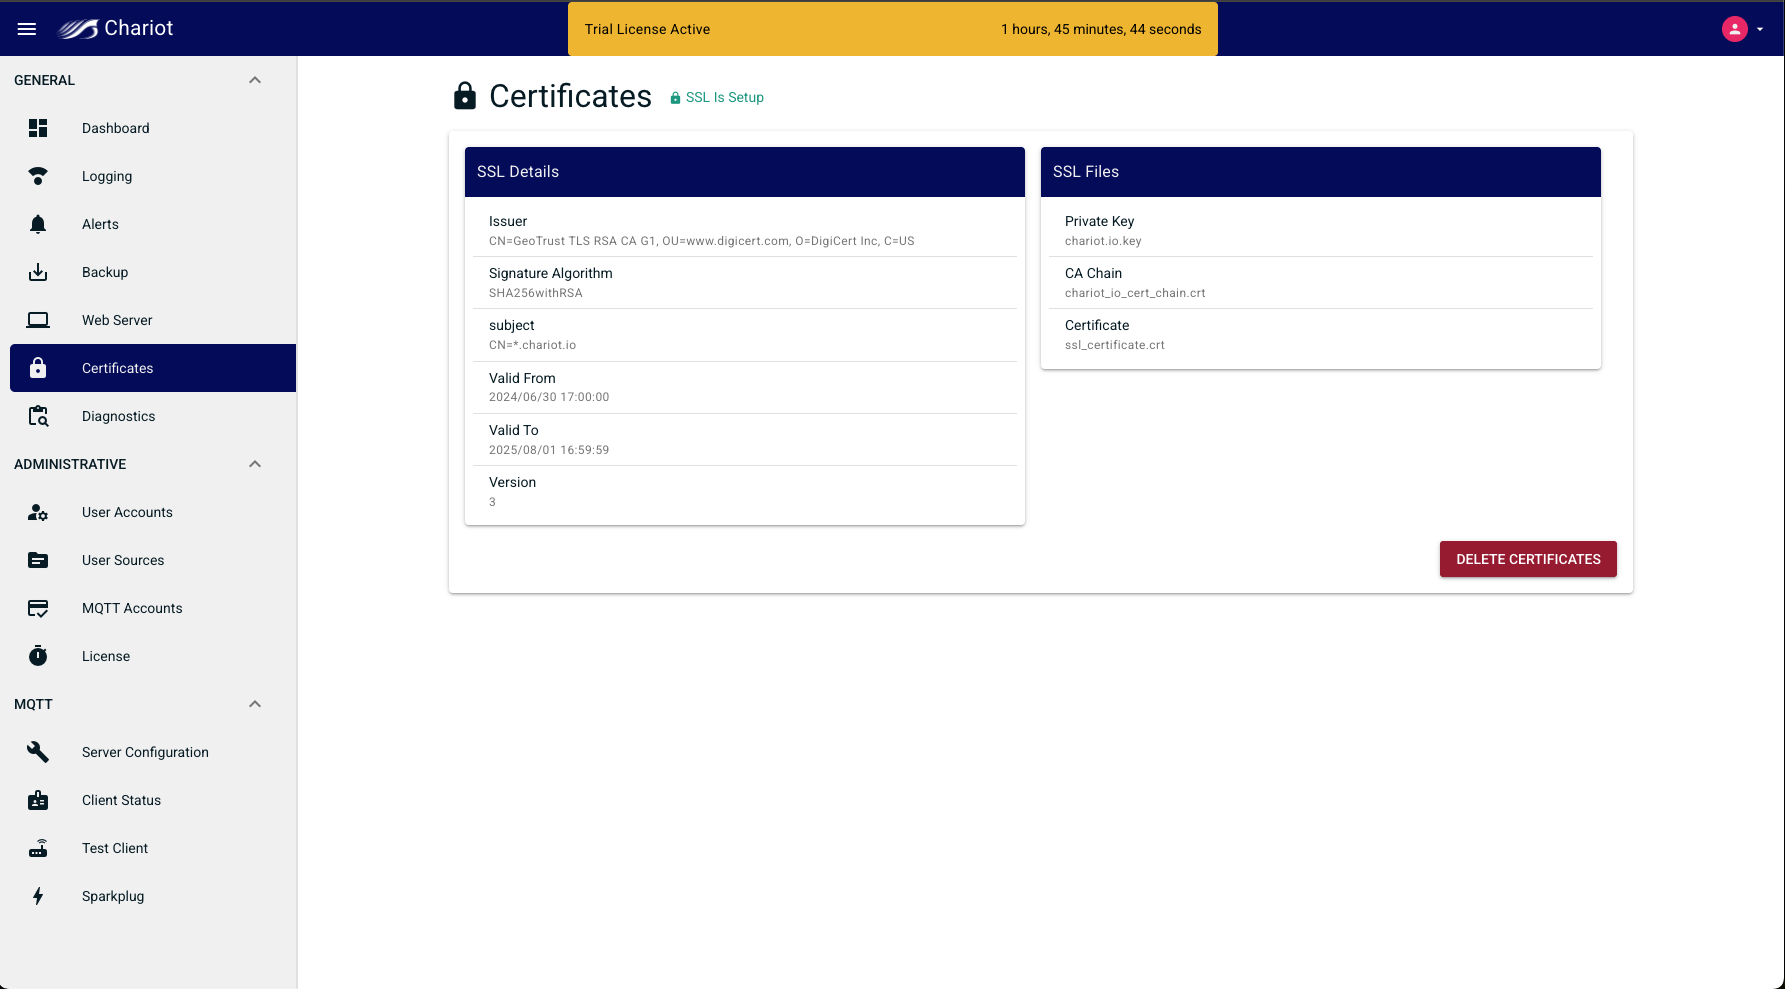Open the user account dropdown
Screen dimensions: 1785x989
pyautogui.click(x=1743, y=29)
